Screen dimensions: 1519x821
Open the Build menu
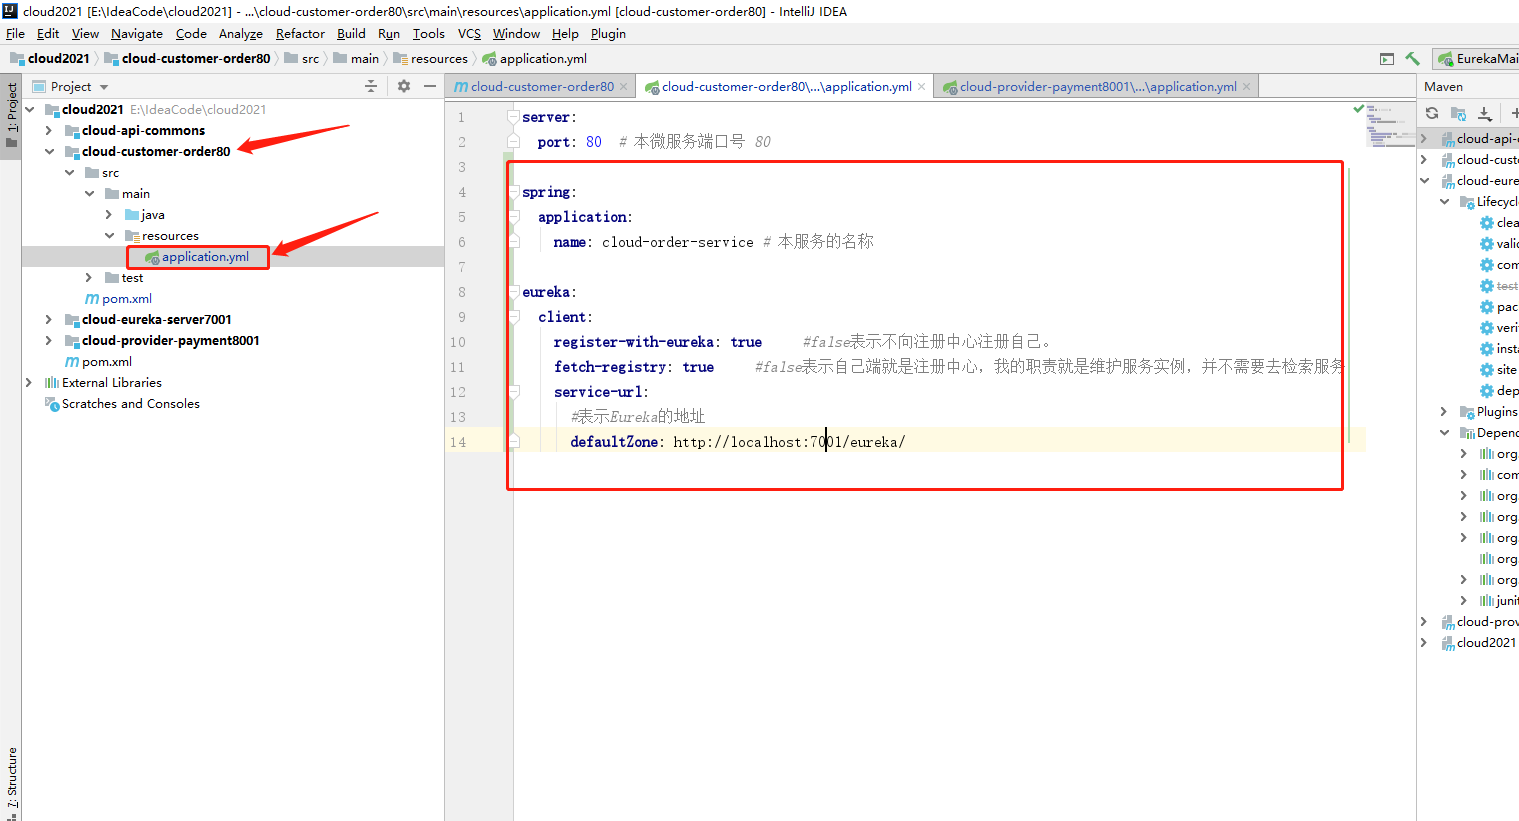click(352, 34)
